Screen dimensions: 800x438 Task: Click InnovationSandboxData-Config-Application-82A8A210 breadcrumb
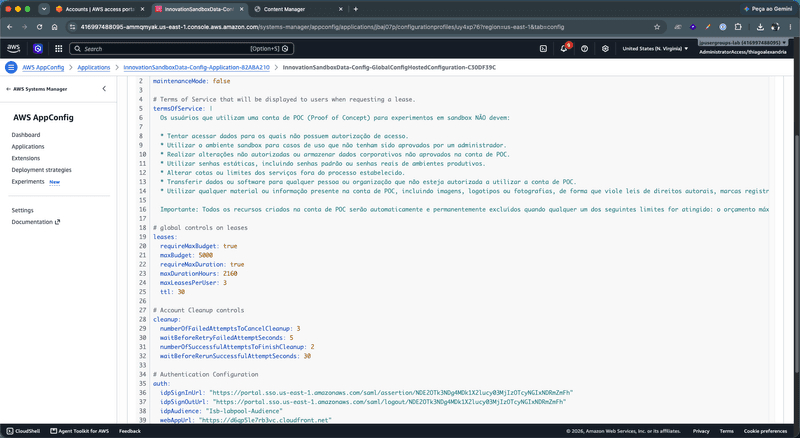pos(196,67)
